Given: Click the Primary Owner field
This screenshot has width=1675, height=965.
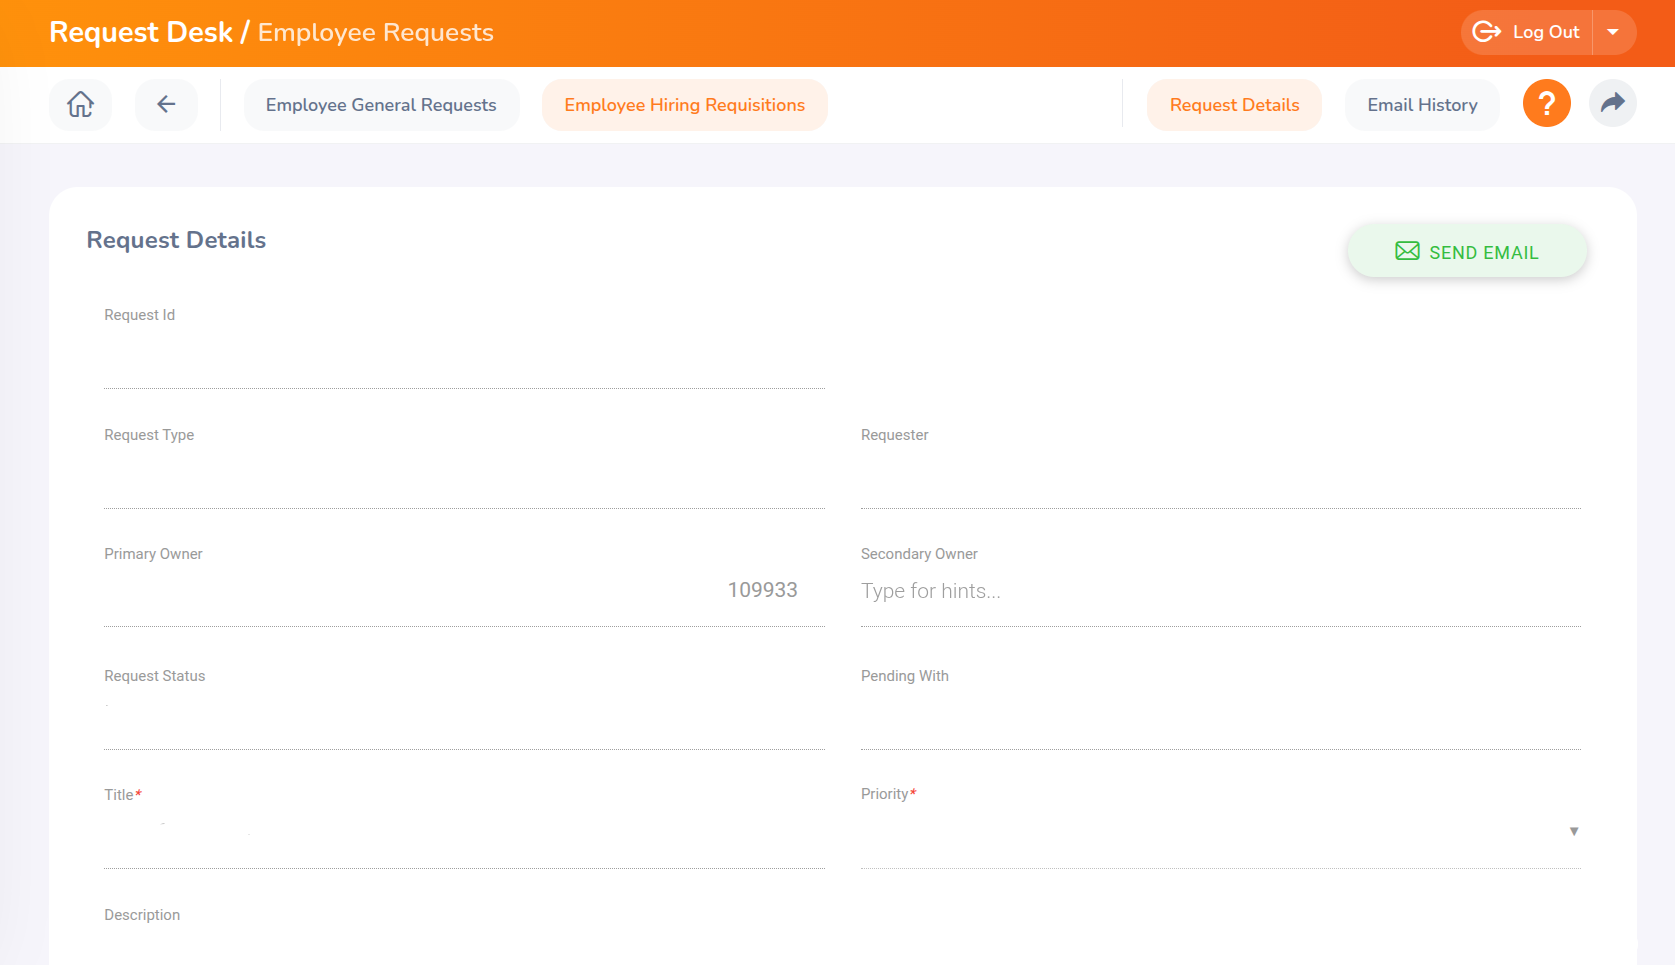Looking at the screenshot, I should tap(464, 591).
